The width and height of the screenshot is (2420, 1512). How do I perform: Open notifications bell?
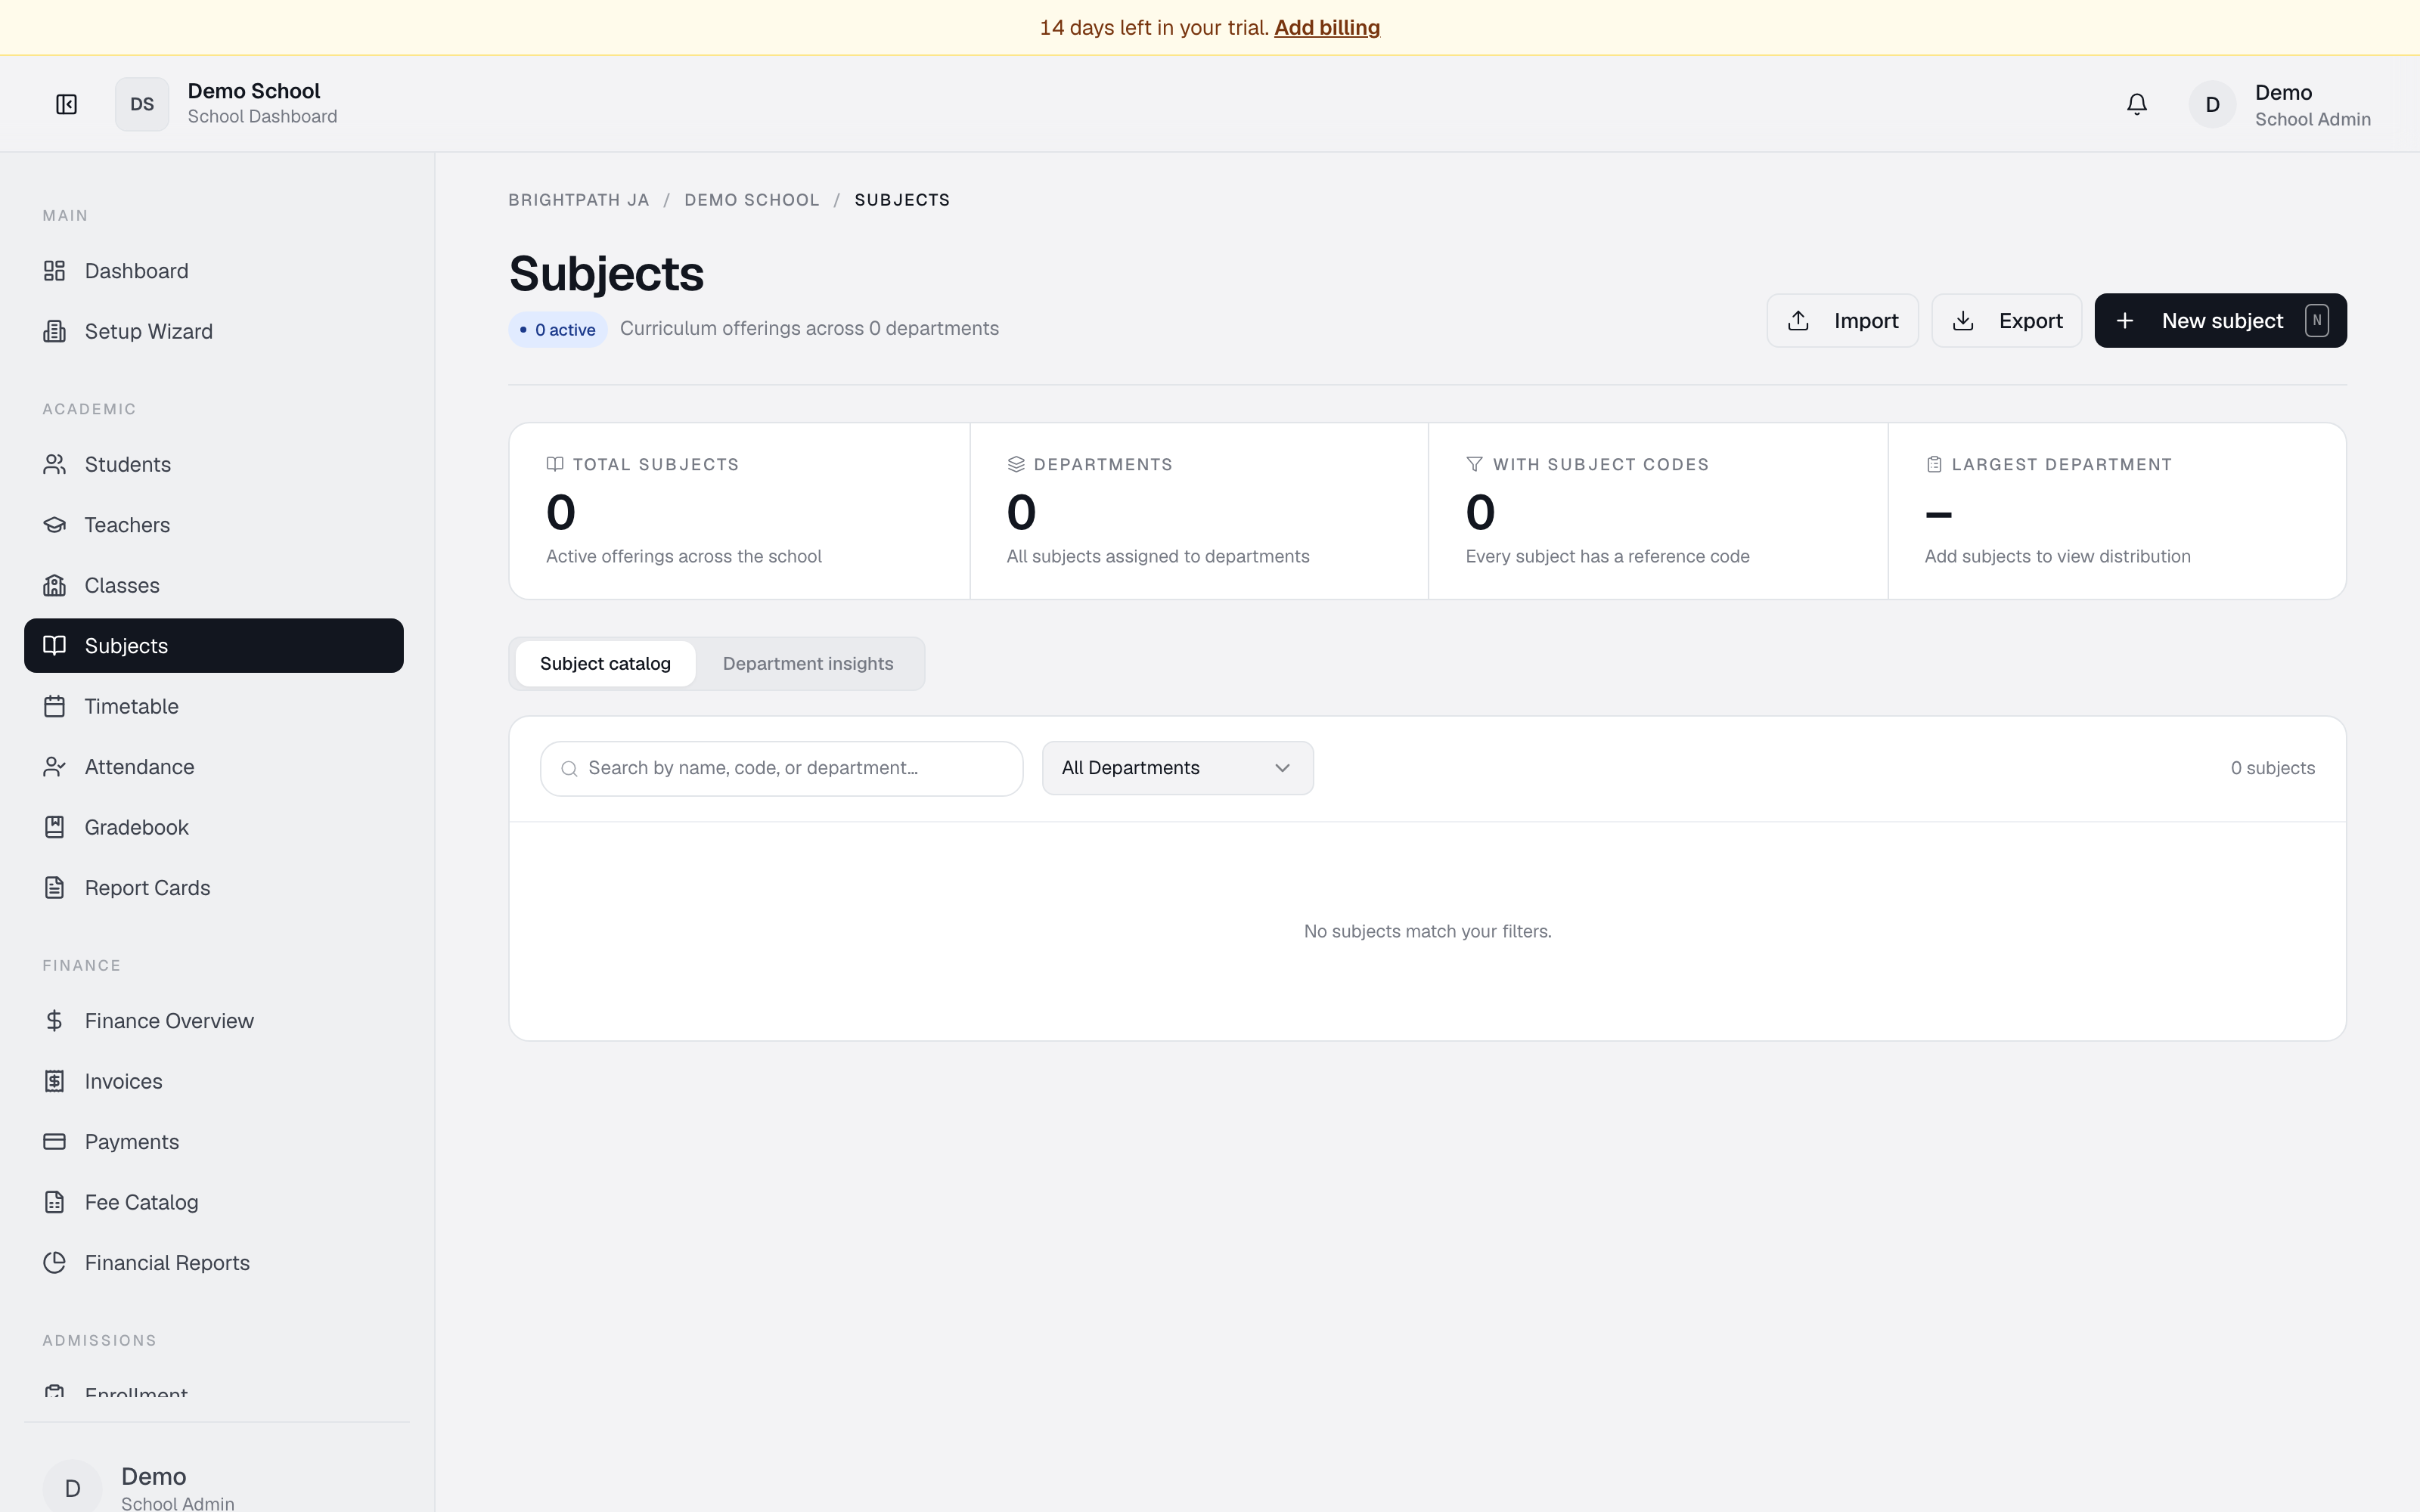[x=2136, y=104]
